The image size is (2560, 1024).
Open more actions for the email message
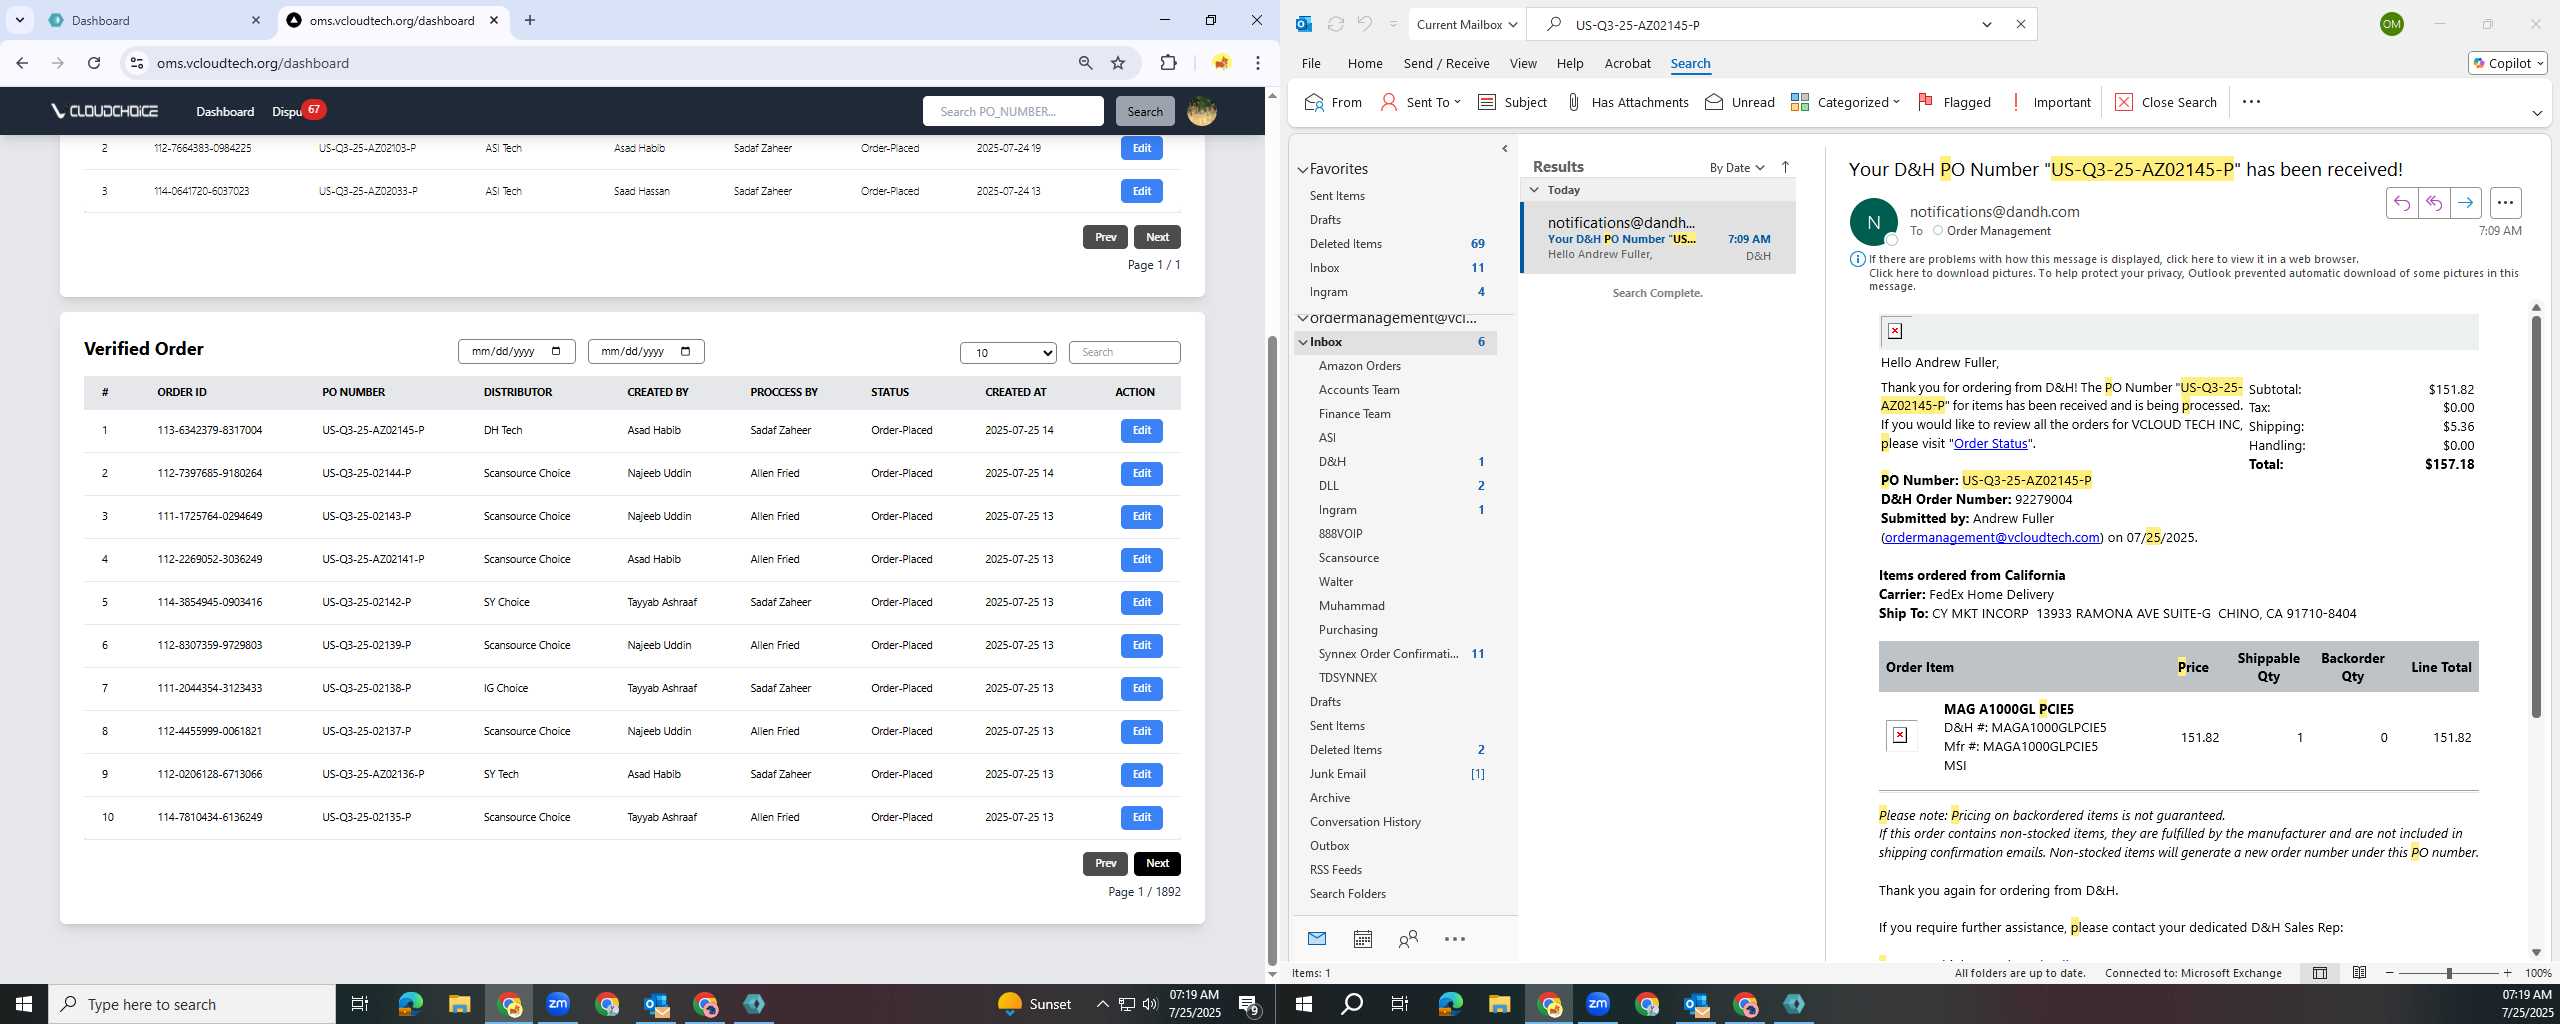pyautogui.click(x=2505, y=203)
